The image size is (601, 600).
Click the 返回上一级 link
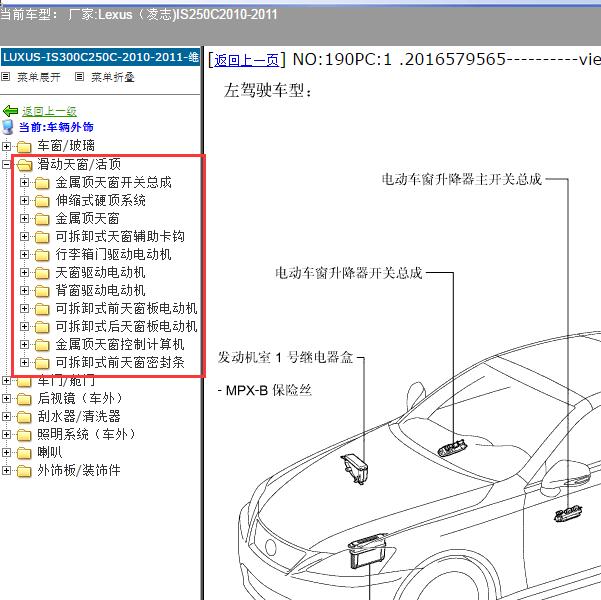[49, 111]
